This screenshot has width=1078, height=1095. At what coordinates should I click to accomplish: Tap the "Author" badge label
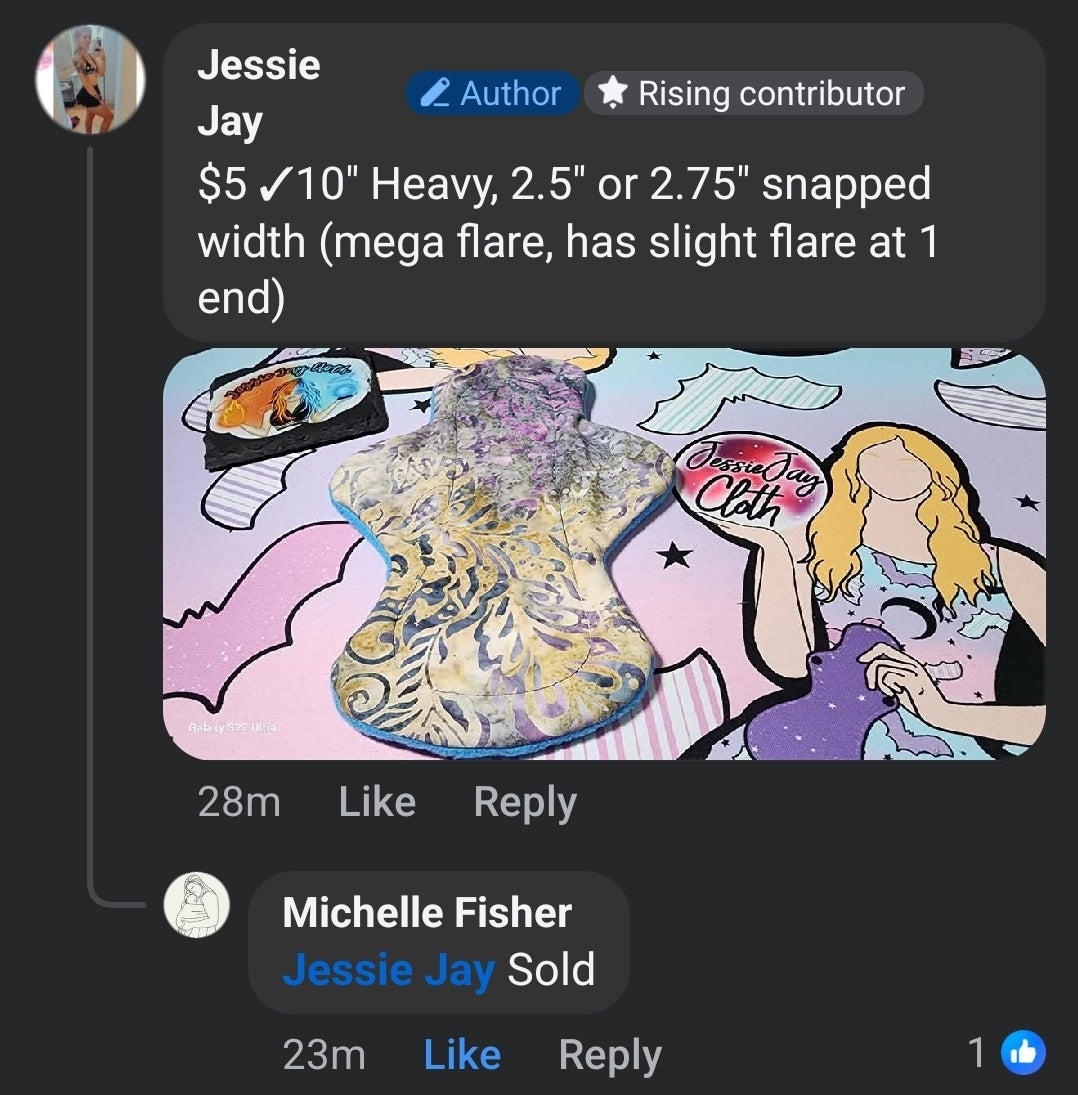pyautogui.click(x=510, y=93)
